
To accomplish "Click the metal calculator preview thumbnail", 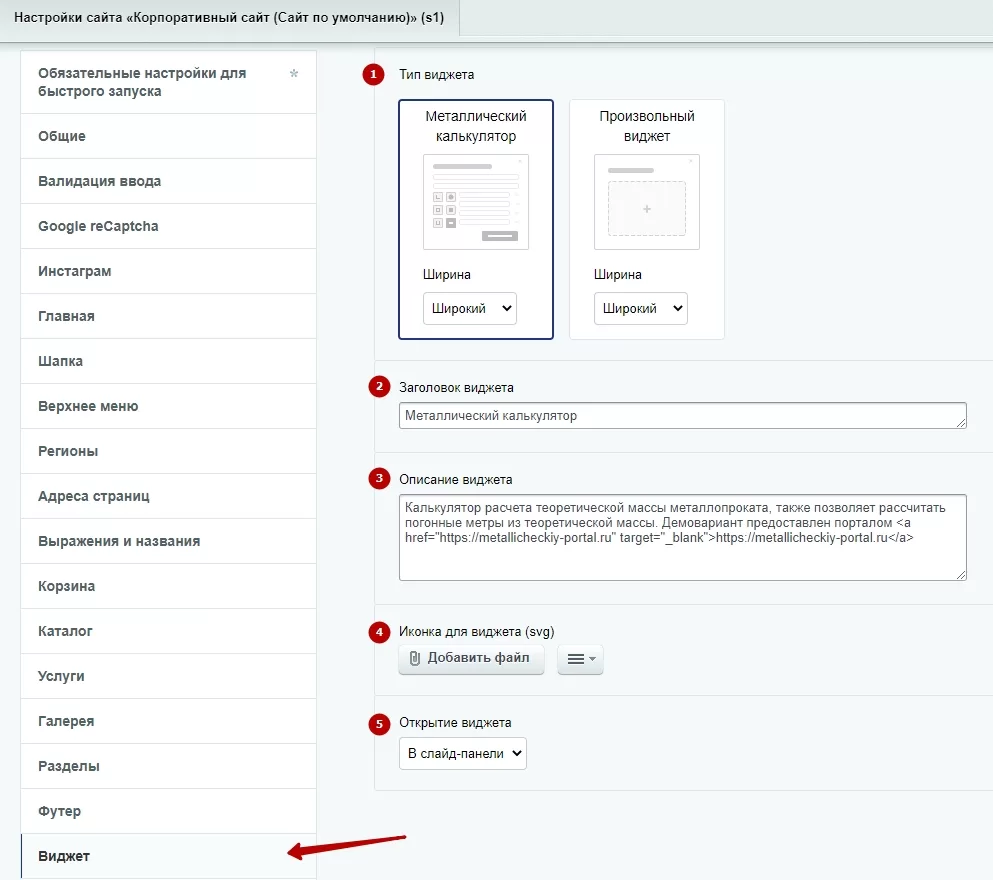I will click(x=476, y=202).
